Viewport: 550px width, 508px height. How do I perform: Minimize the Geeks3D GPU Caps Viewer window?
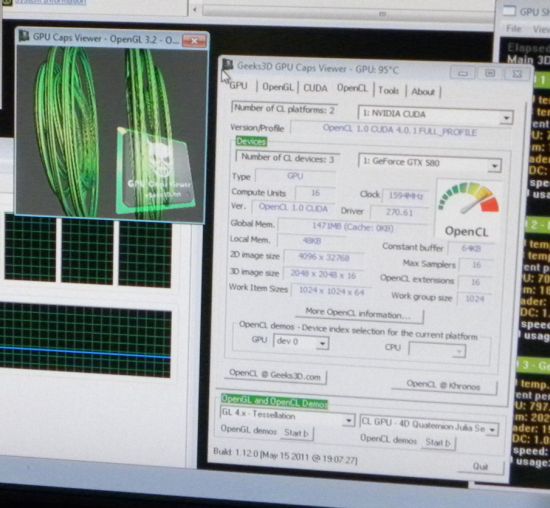pos(463,73)
